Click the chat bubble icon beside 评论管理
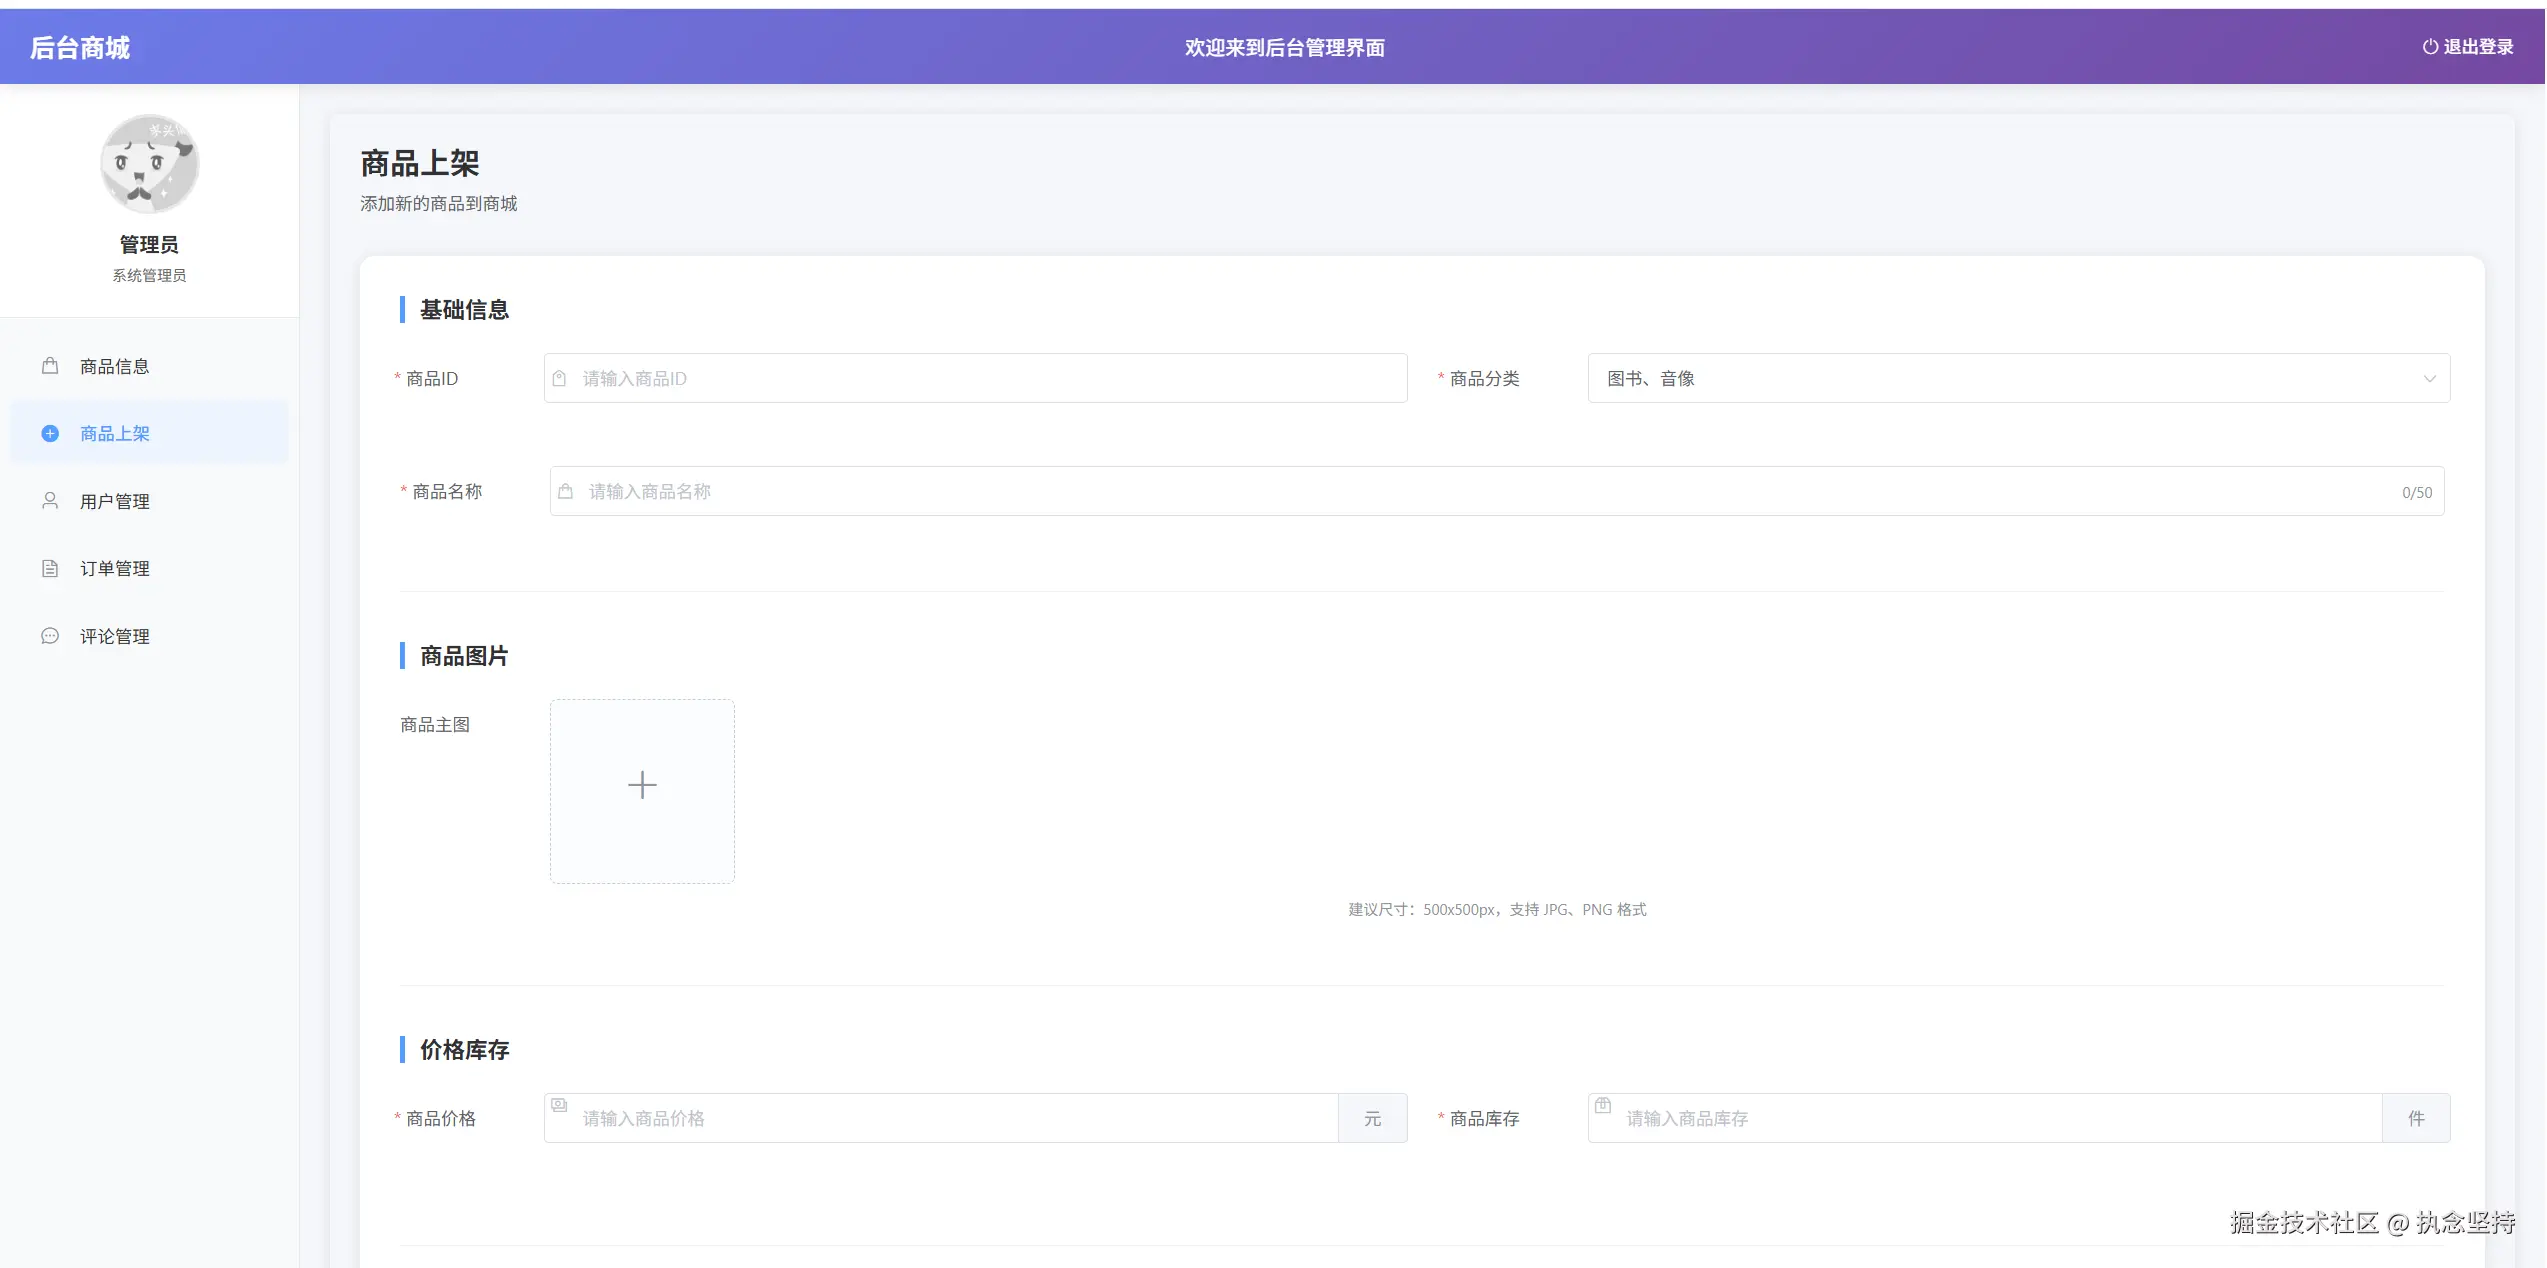This screenshot has height=1268, width=2547. coord(50,636)
